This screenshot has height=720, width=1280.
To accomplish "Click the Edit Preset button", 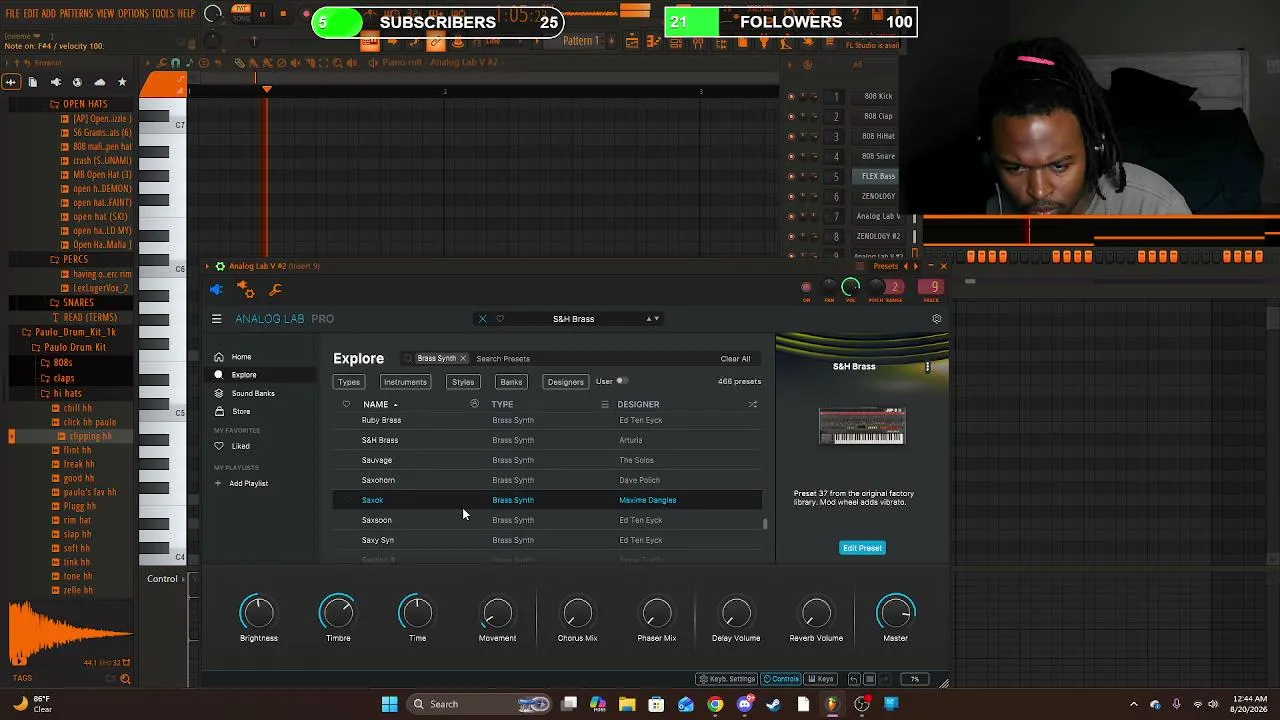I will [x=862, y=548].
